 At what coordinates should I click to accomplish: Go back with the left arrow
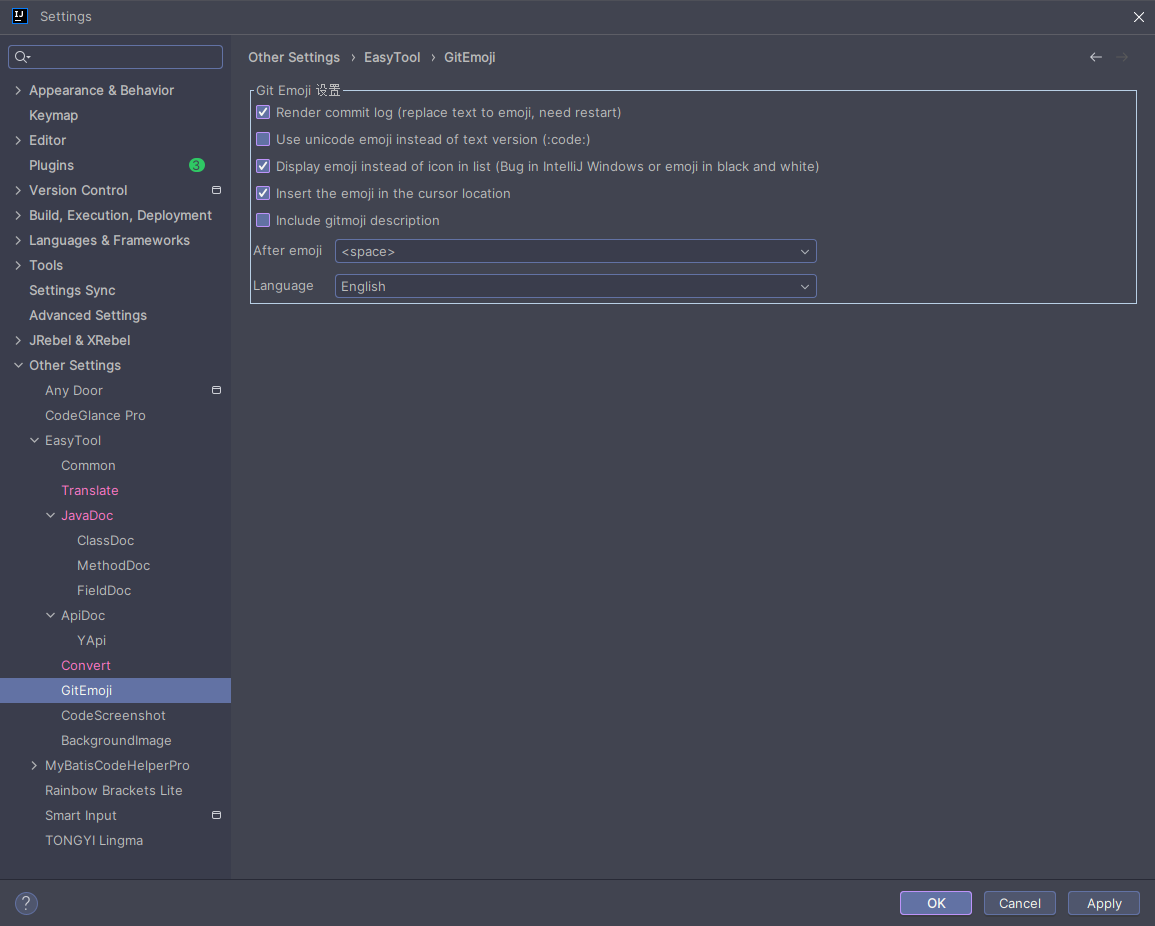(1095, 57)
